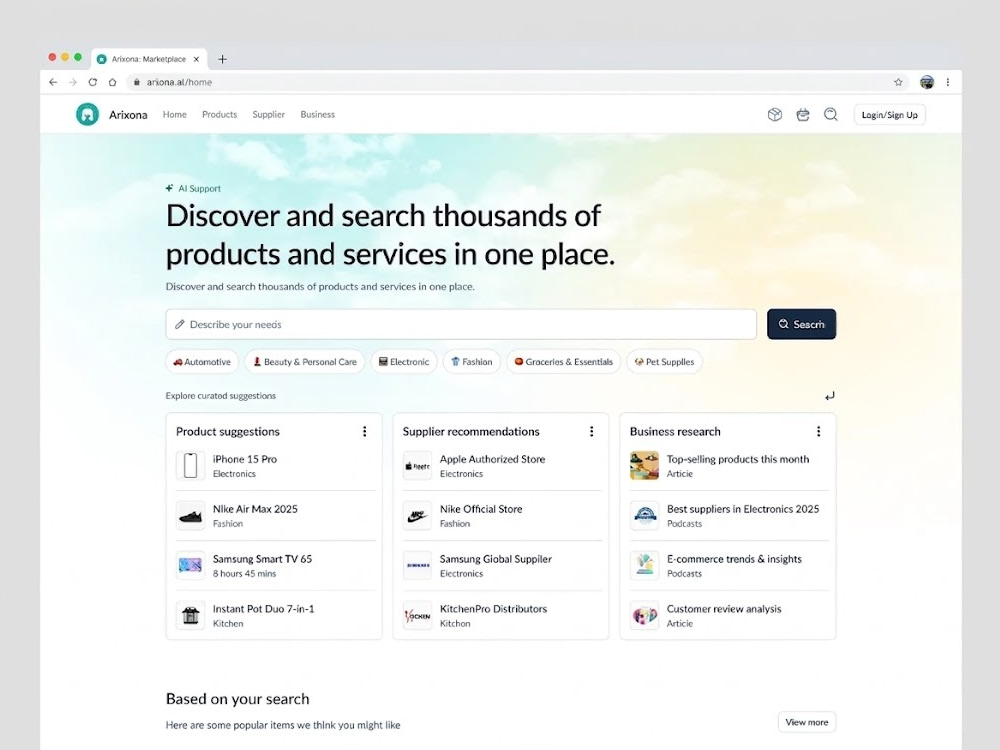Reload the page with the refresh icon
This screenshot has height=750, width=1000.
[92, 82]
